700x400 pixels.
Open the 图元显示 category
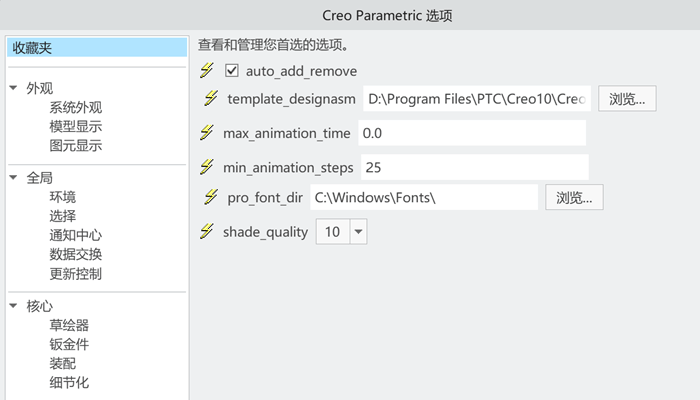click(75, 146)
